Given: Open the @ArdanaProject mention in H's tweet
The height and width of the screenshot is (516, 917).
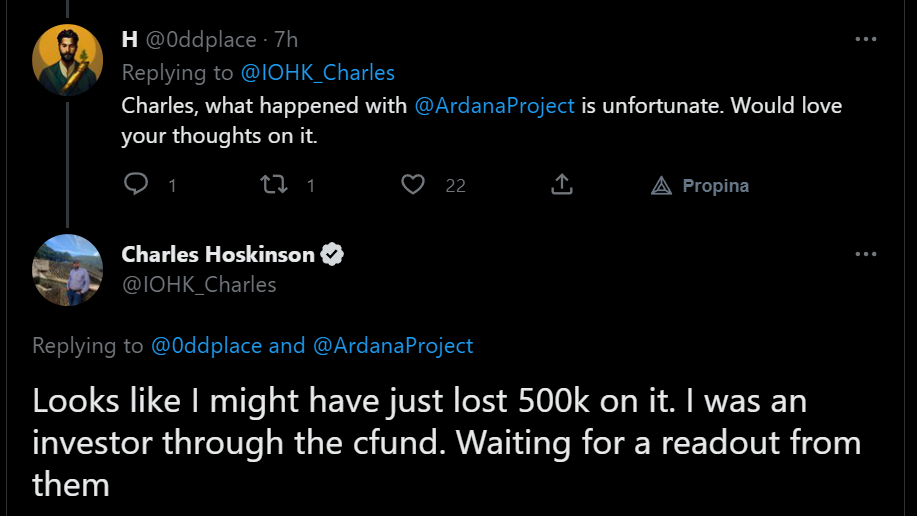Looking at the screenshot, I should coord(494,106).
